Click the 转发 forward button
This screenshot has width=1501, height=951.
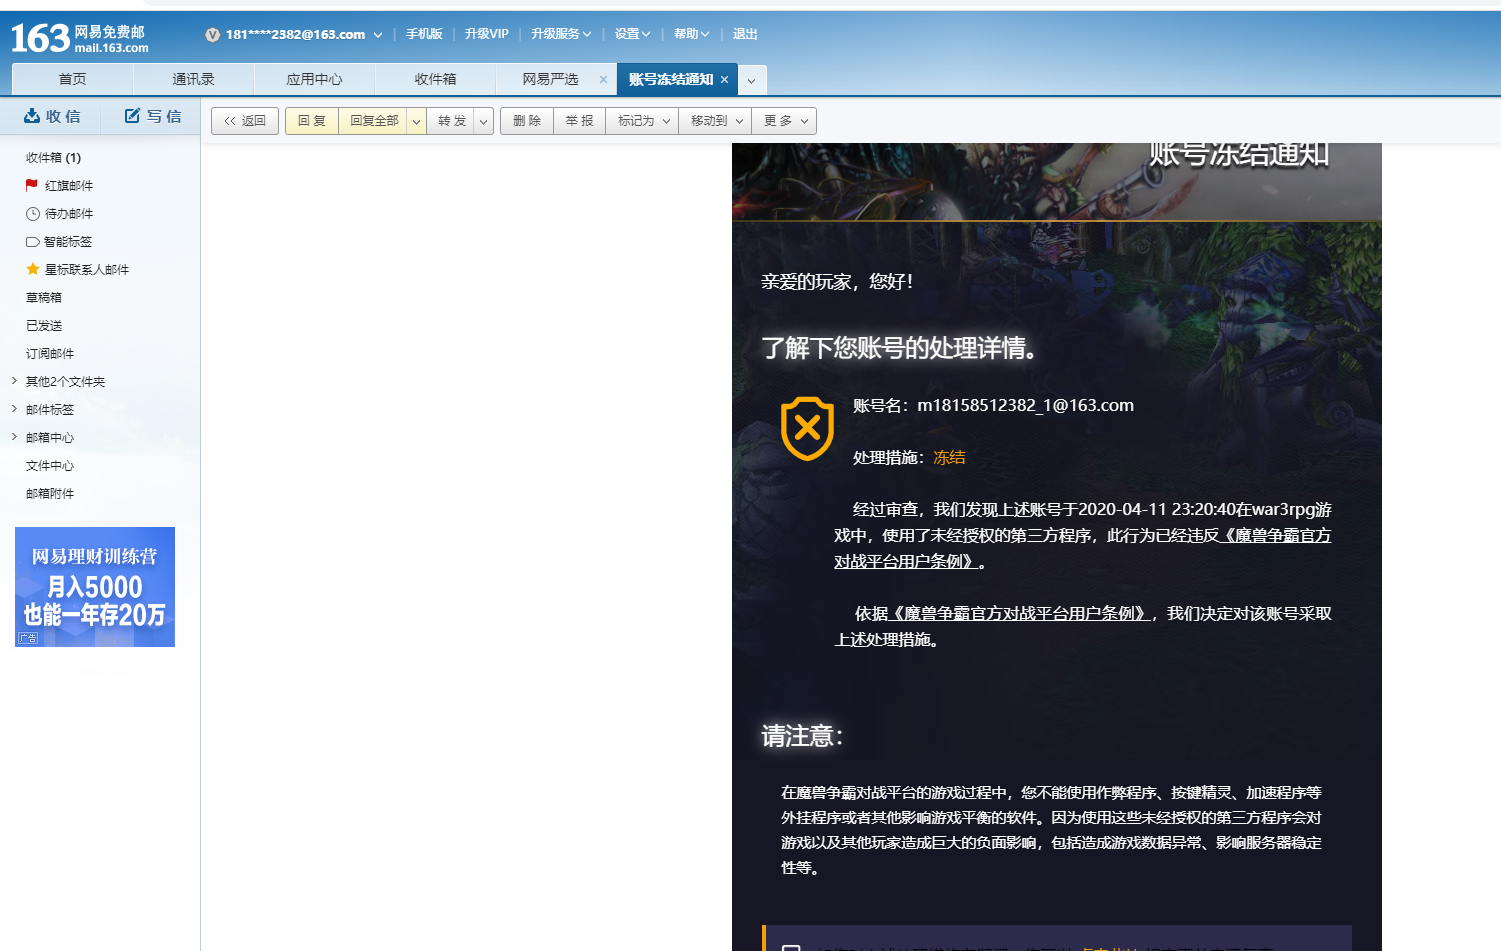[x=452, y=121]
